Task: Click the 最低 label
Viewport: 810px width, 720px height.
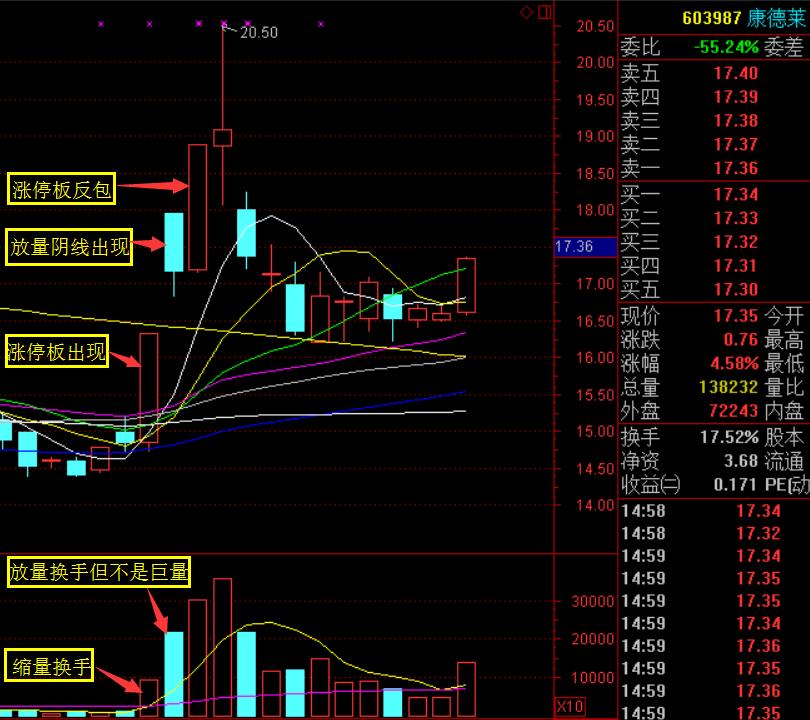Action: coord(784,363)
